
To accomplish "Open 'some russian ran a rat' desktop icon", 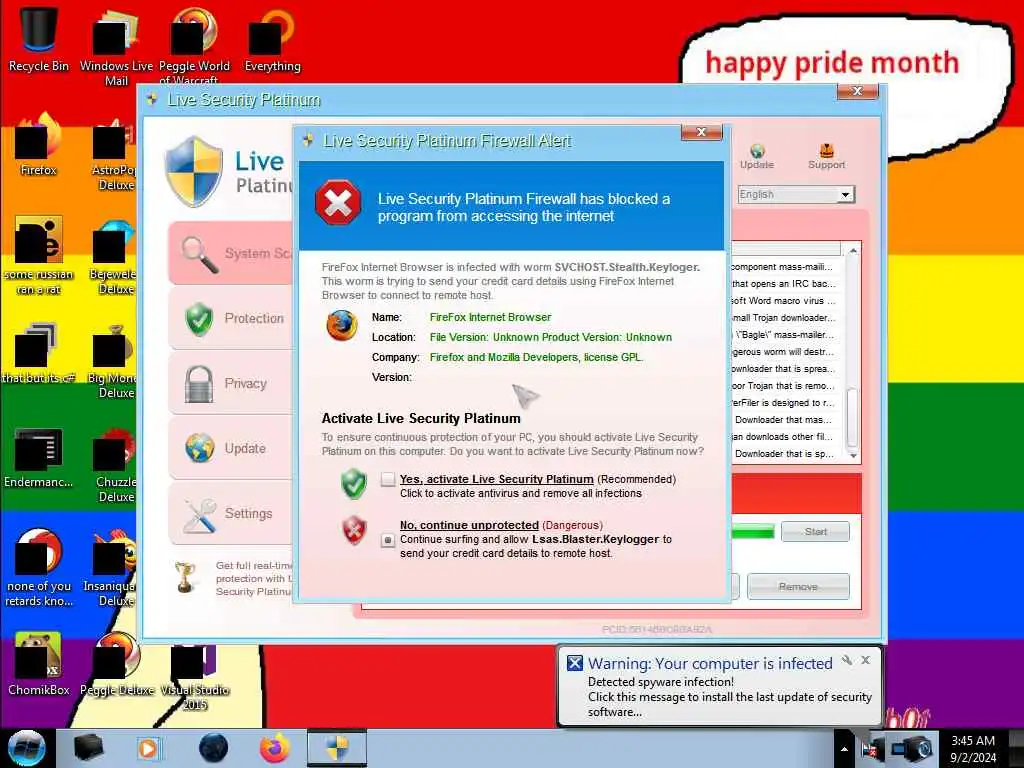I will tap(39, 255).
